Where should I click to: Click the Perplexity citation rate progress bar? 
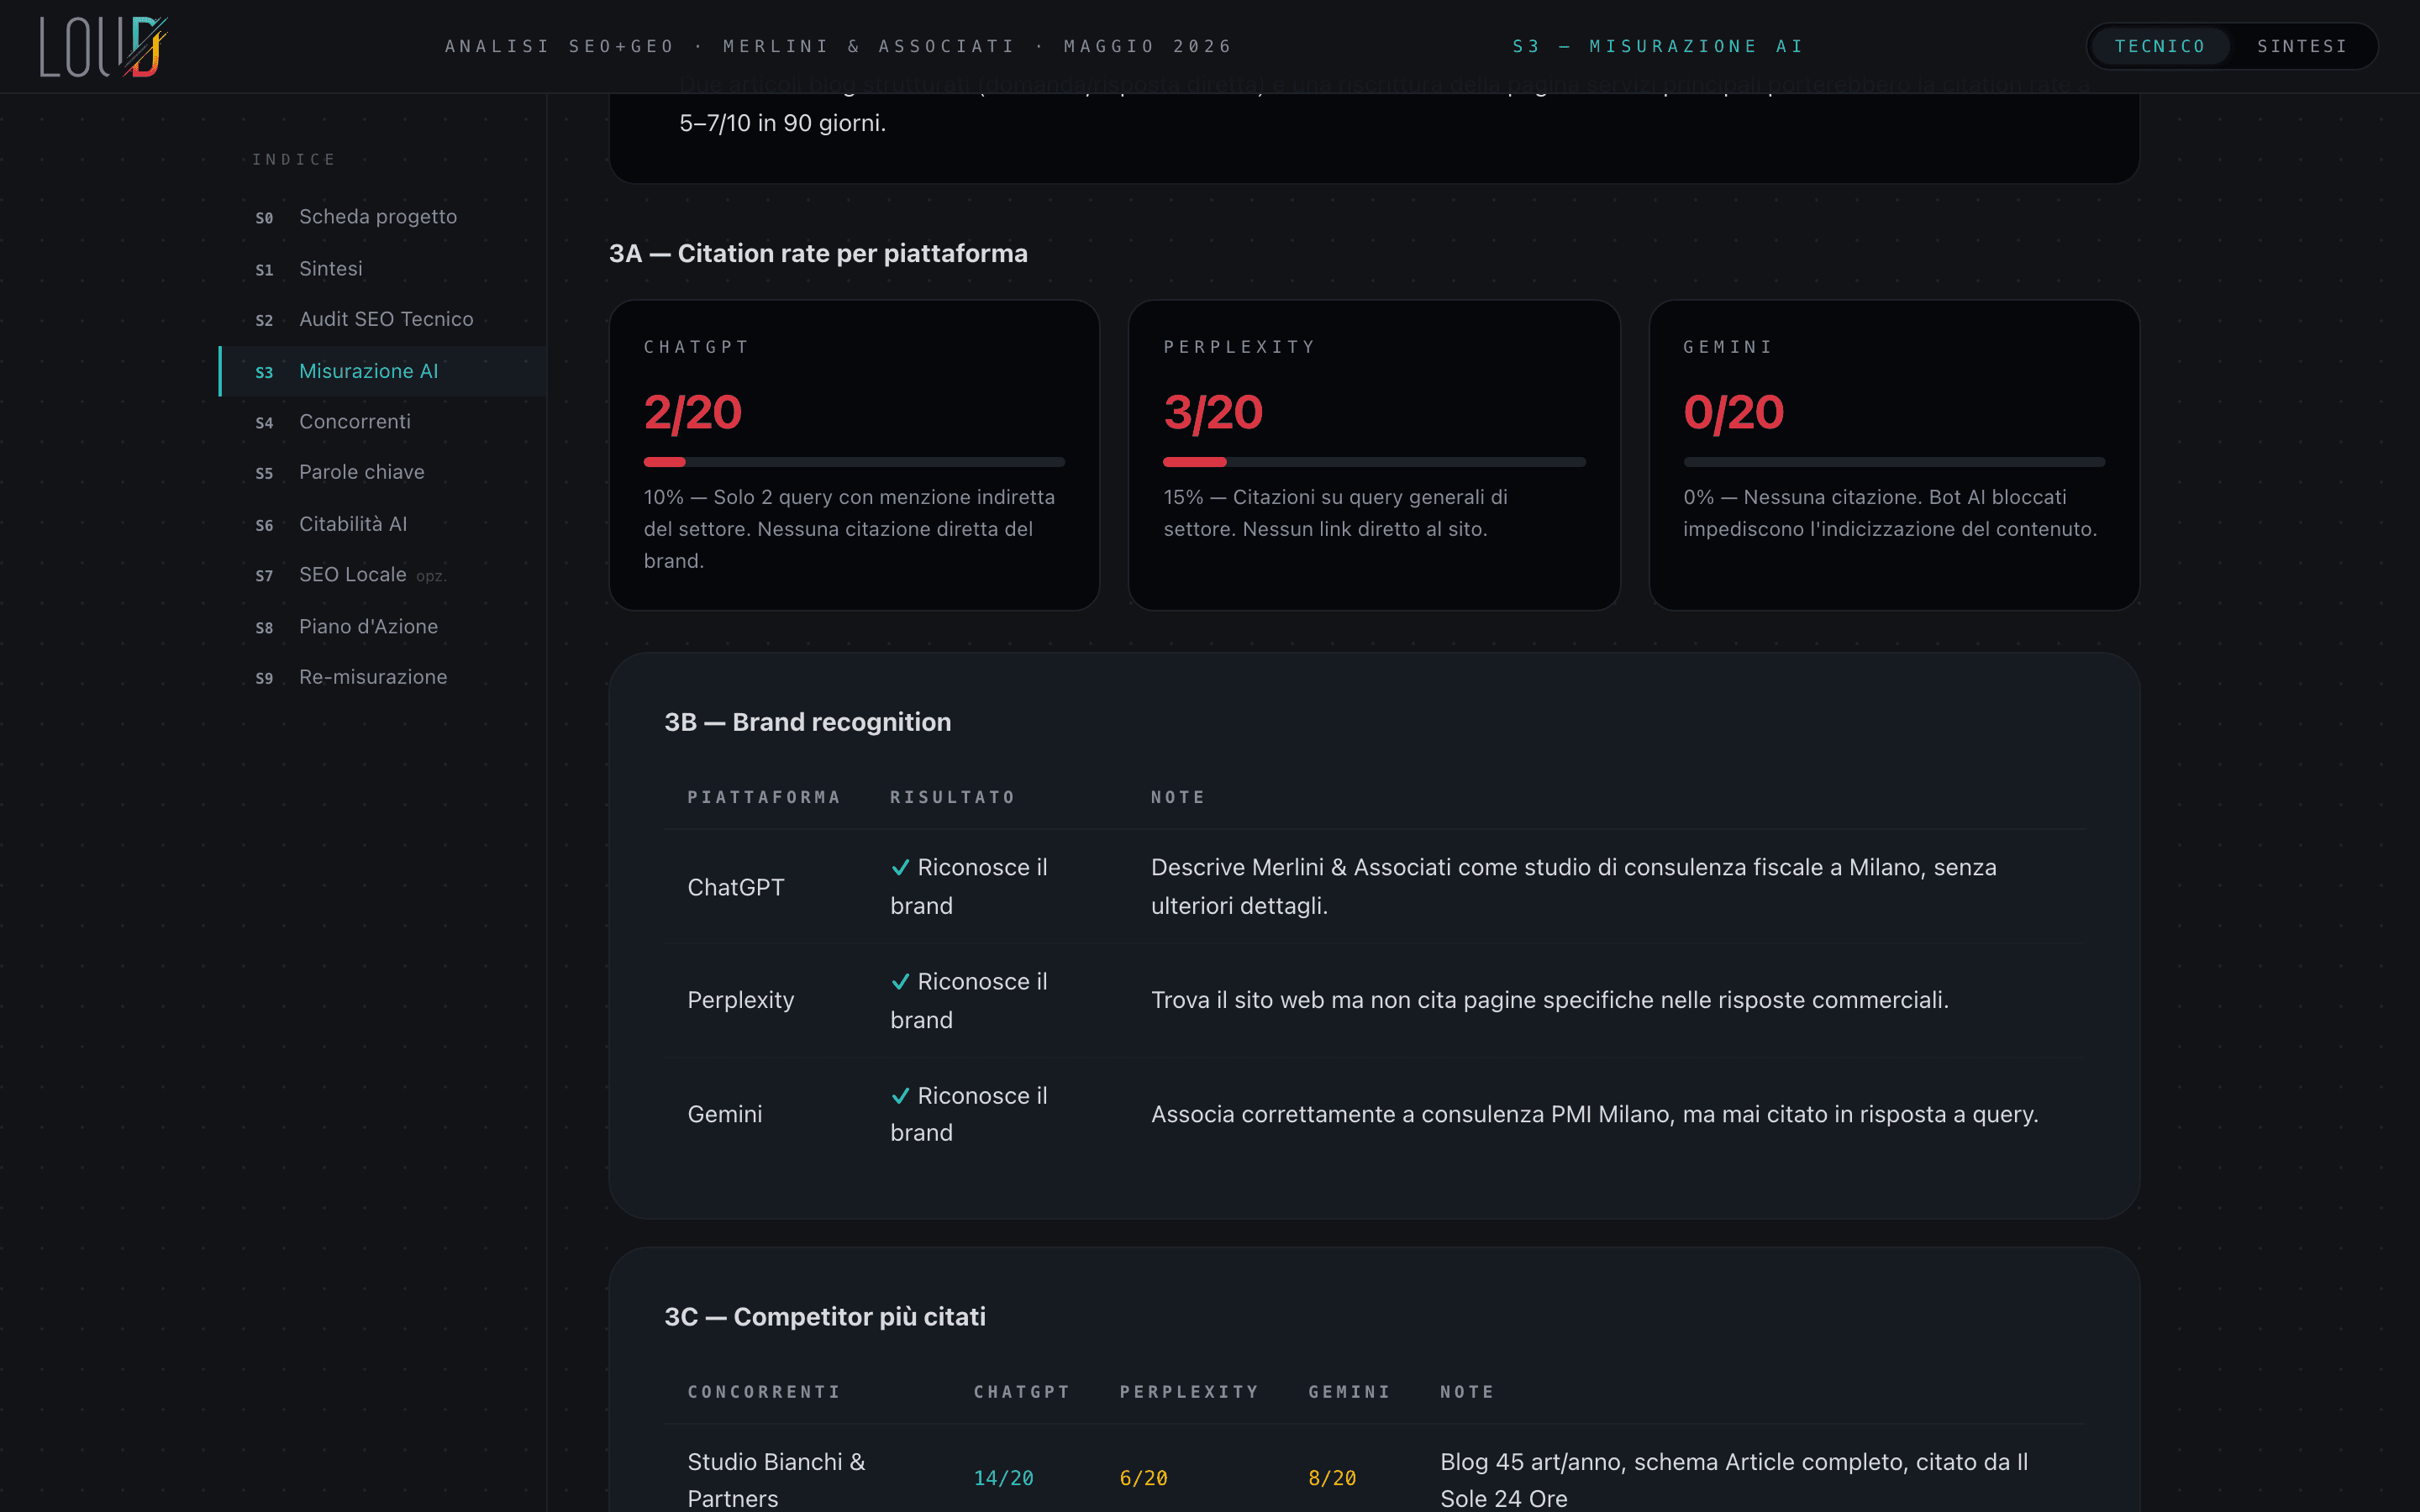pos(1374,462)
